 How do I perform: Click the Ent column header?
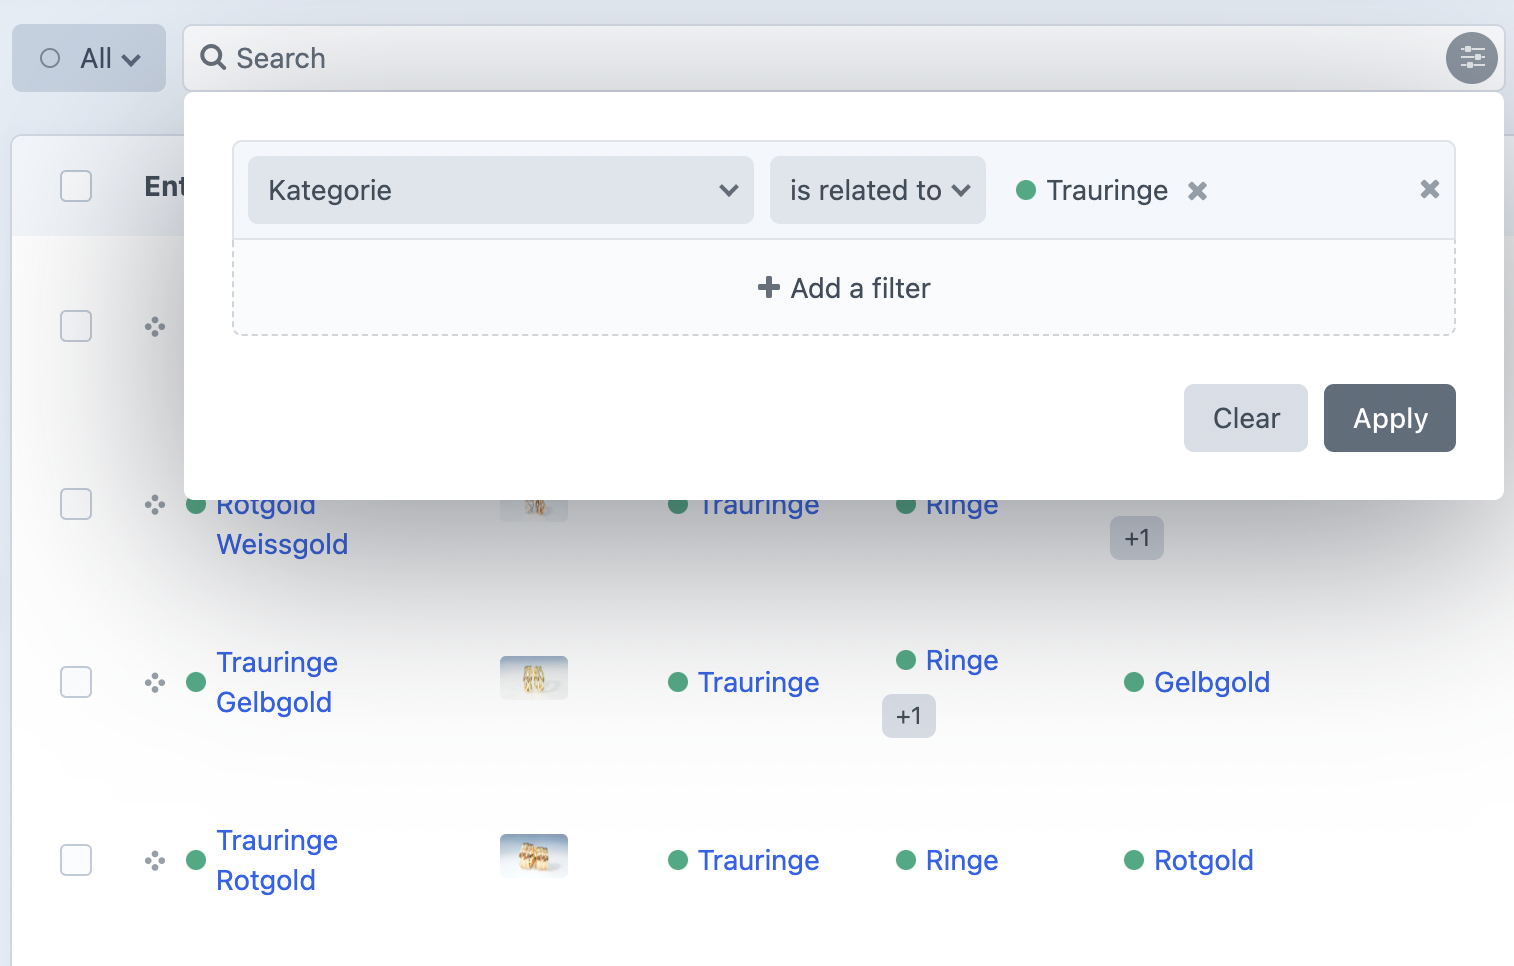pos(165,186)
